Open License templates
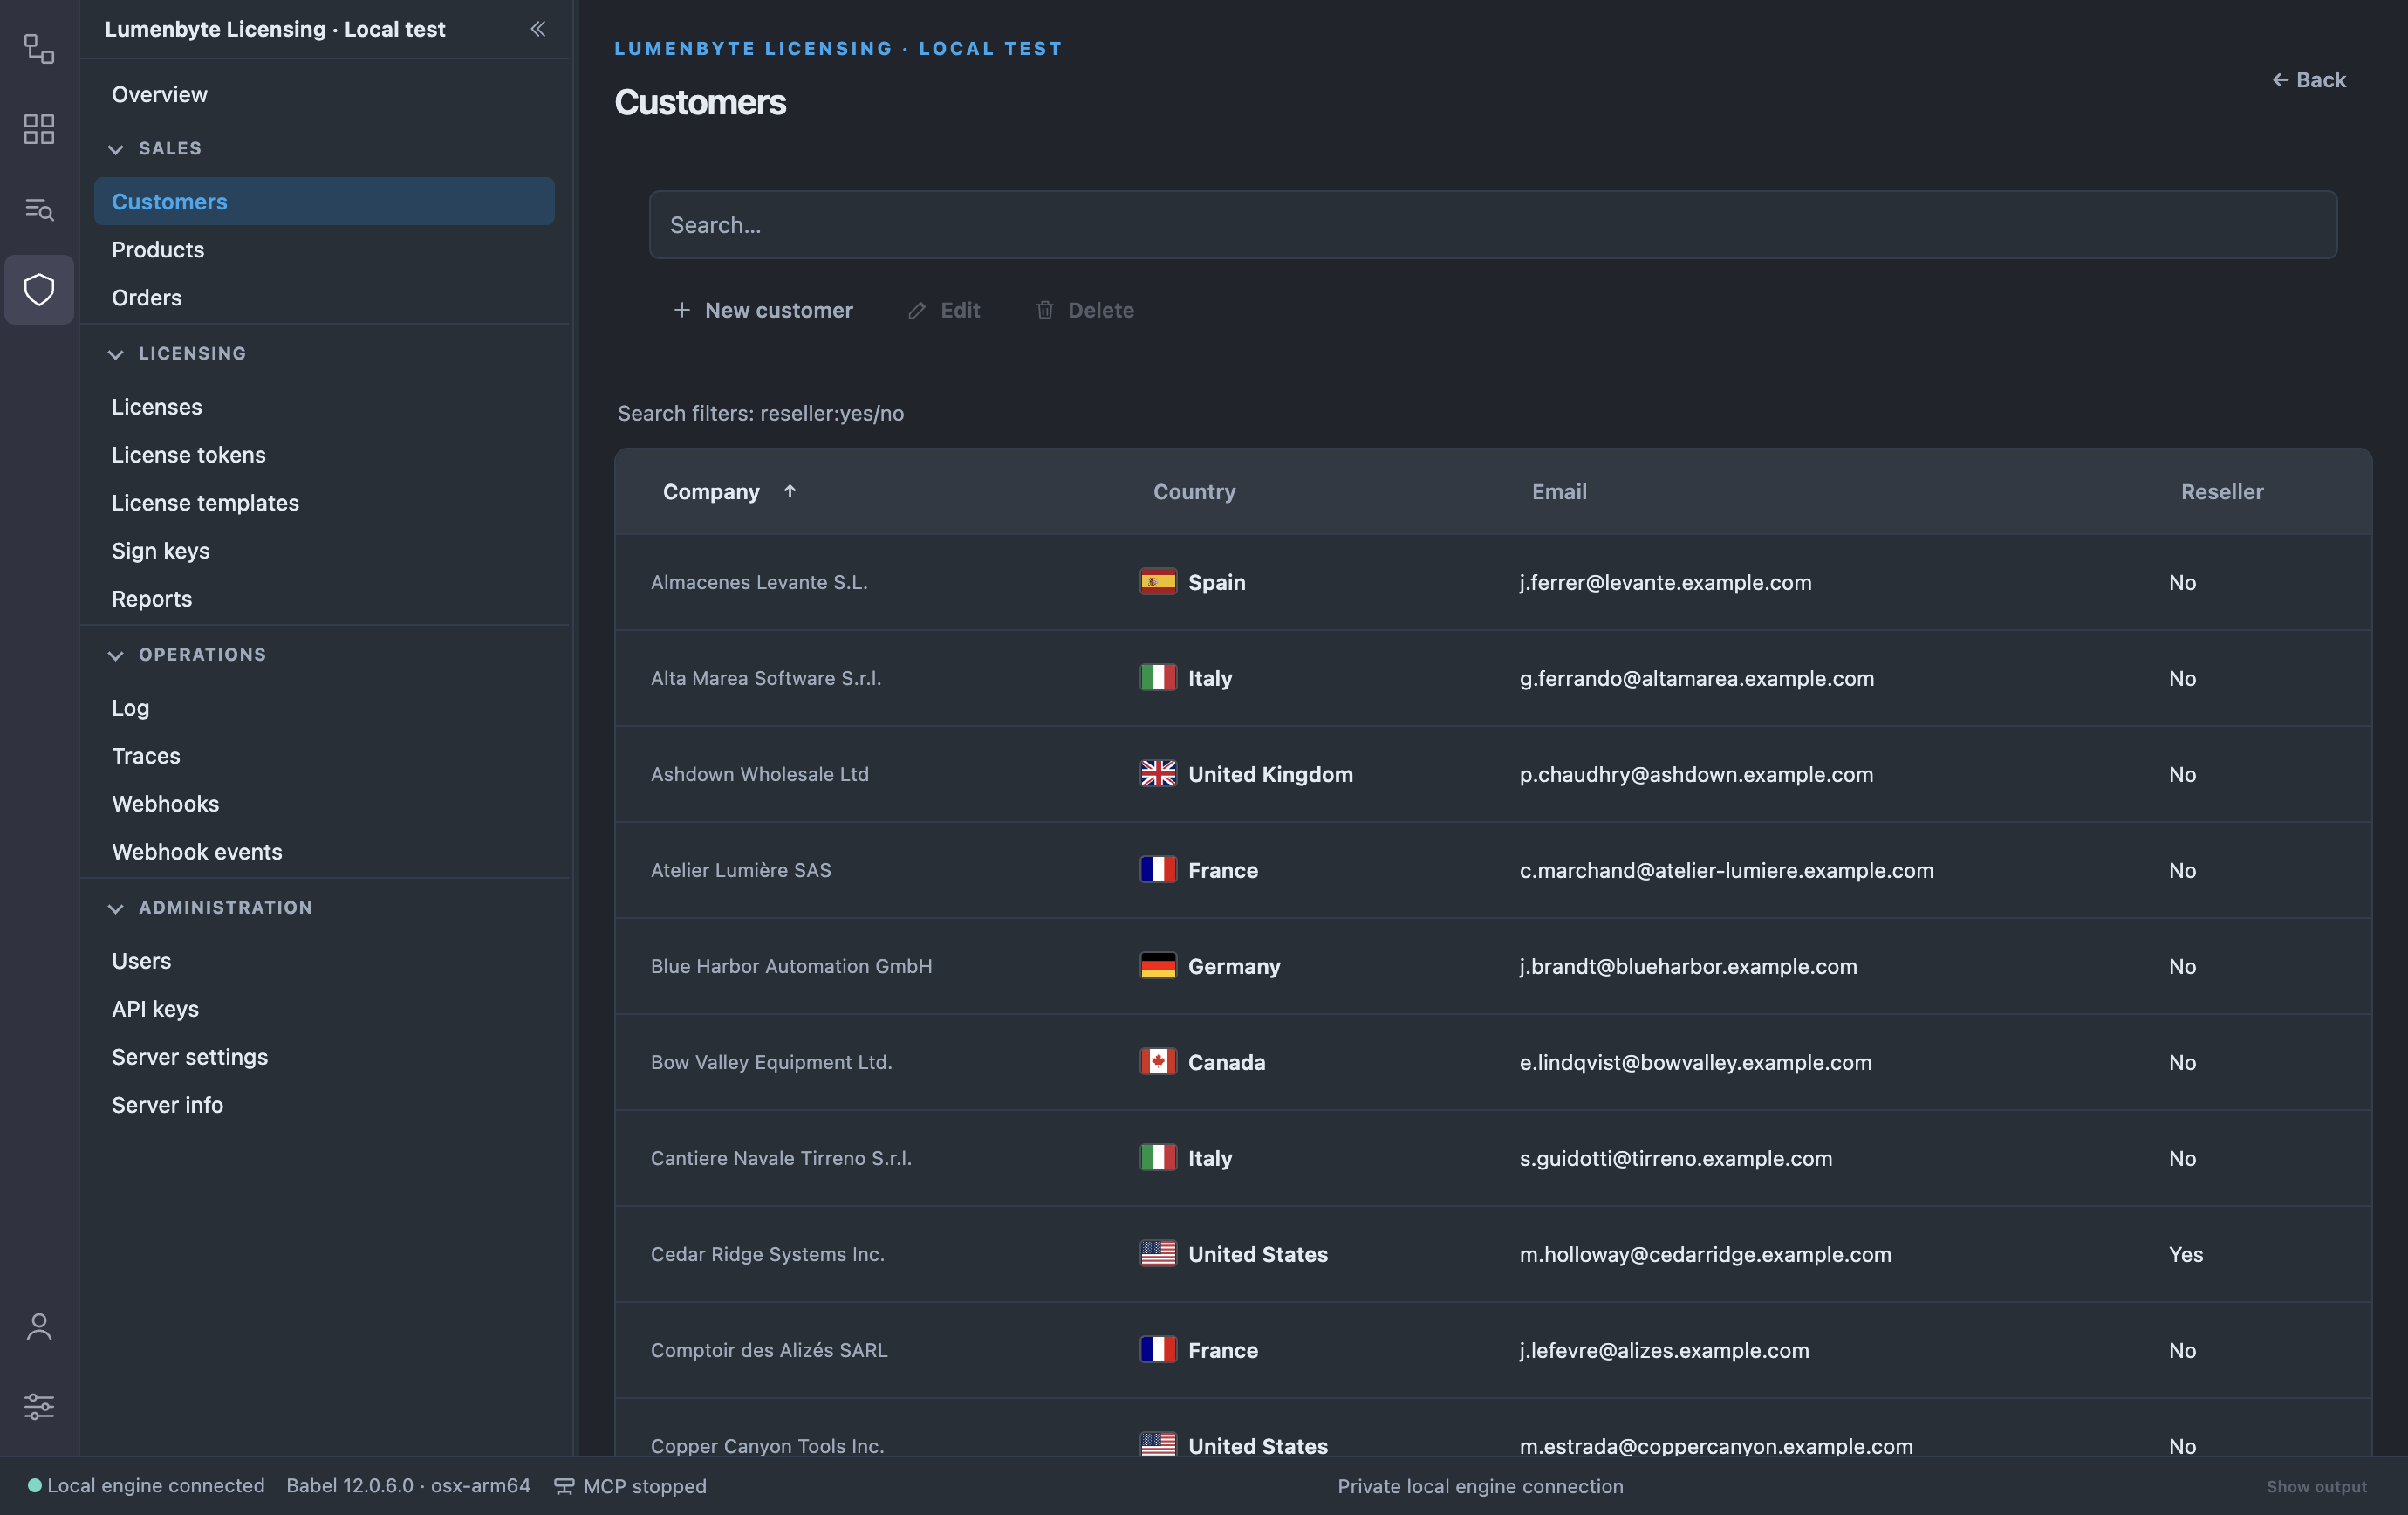 (324, 502)
